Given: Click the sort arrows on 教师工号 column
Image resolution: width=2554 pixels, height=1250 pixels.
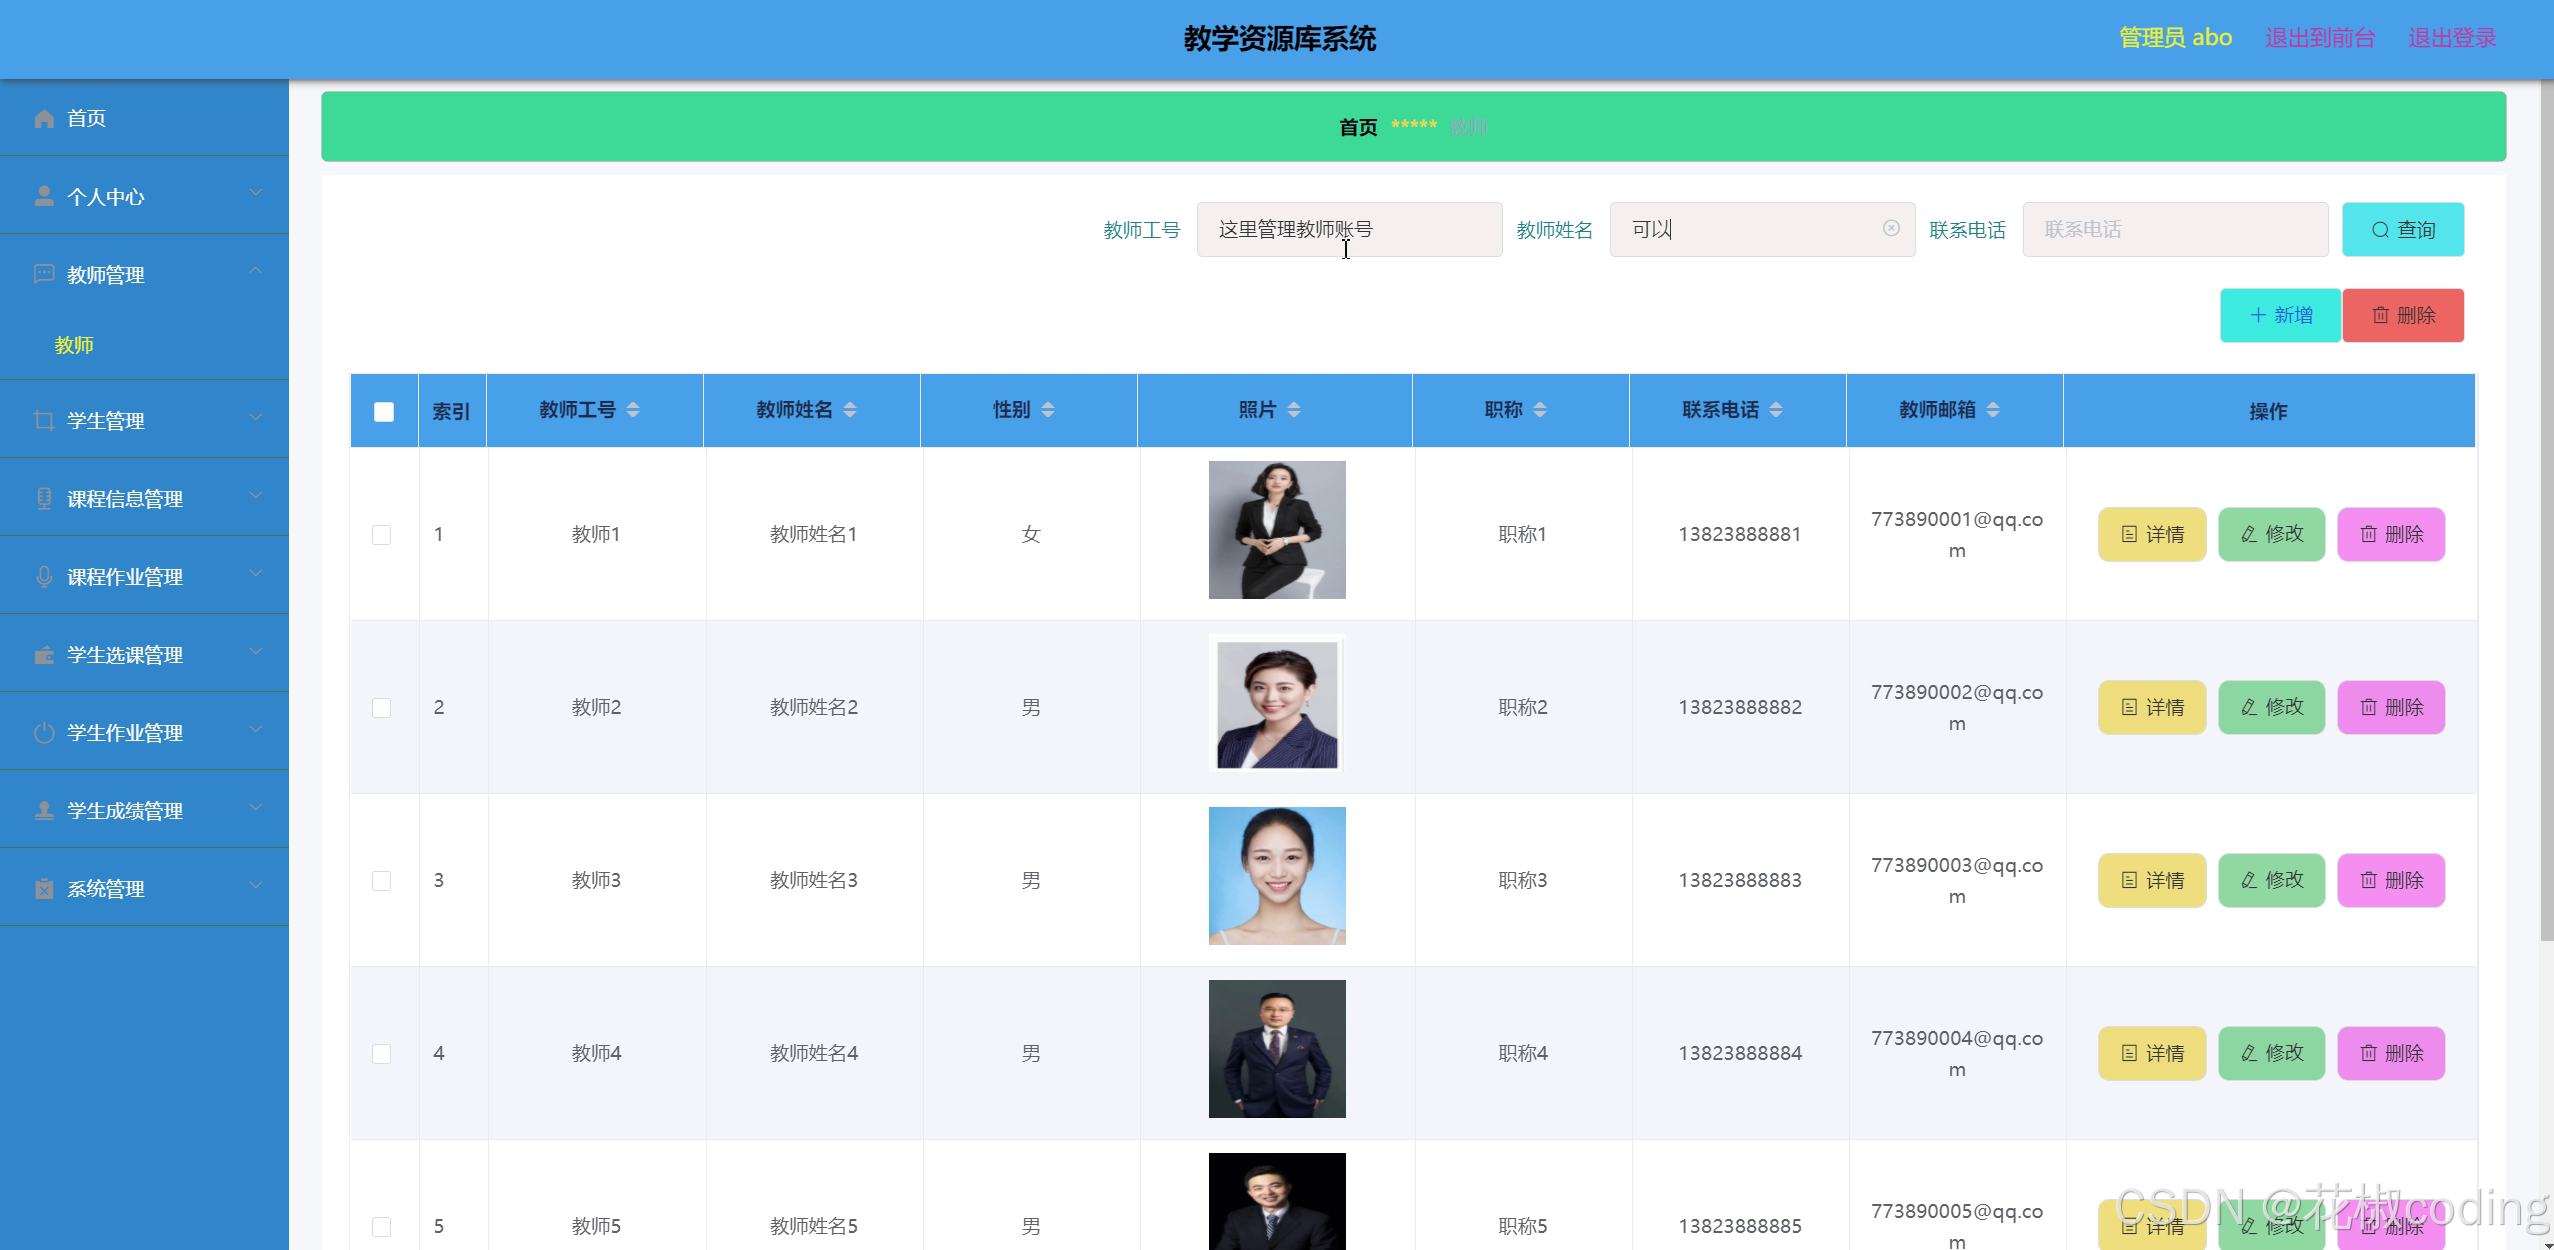Looking at the screenshot, I should [633, 409].
